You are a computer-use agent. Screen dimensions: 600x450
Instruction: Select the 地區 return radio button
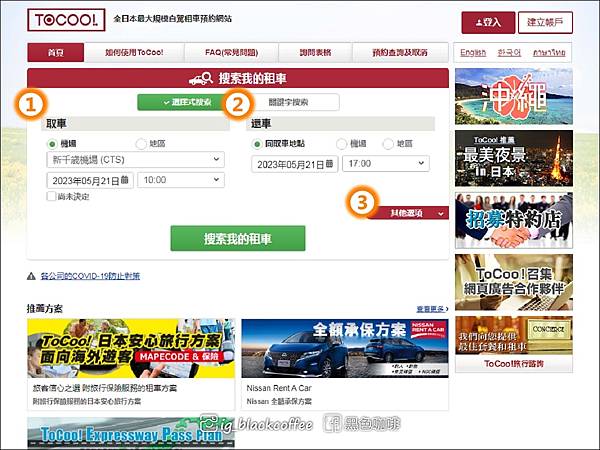(388, 144)
